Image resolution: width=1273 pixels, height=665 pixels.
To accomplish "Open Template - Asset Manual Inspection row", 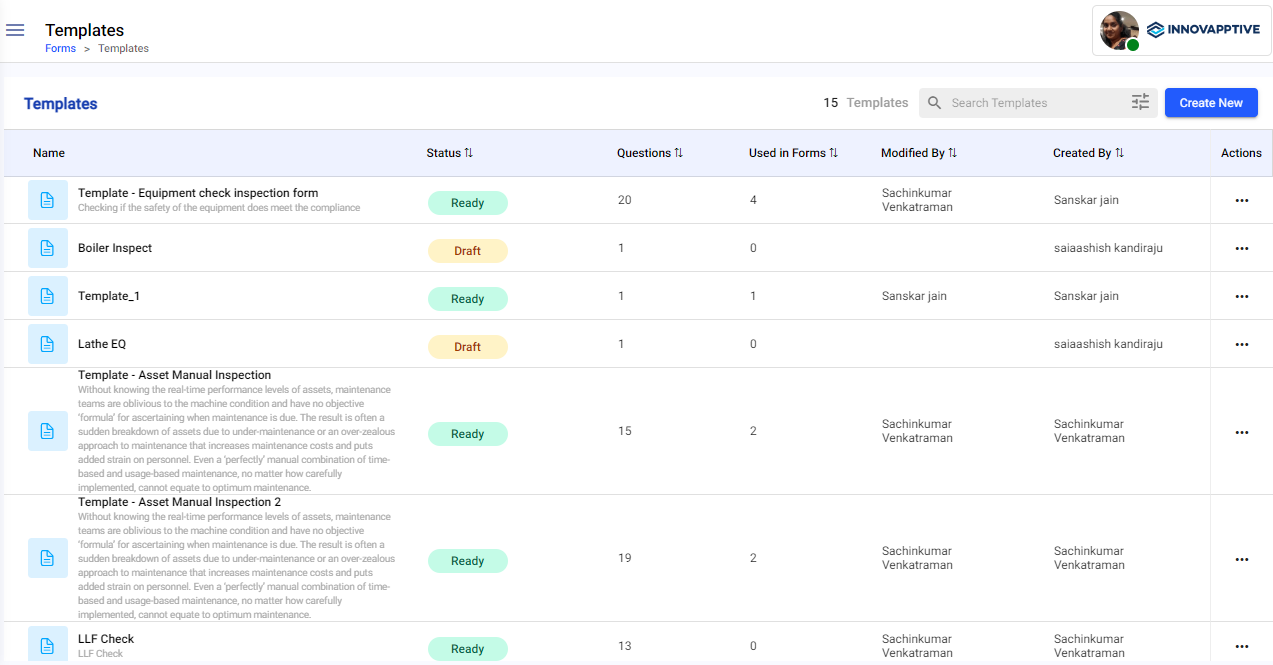I will [174, 375].
